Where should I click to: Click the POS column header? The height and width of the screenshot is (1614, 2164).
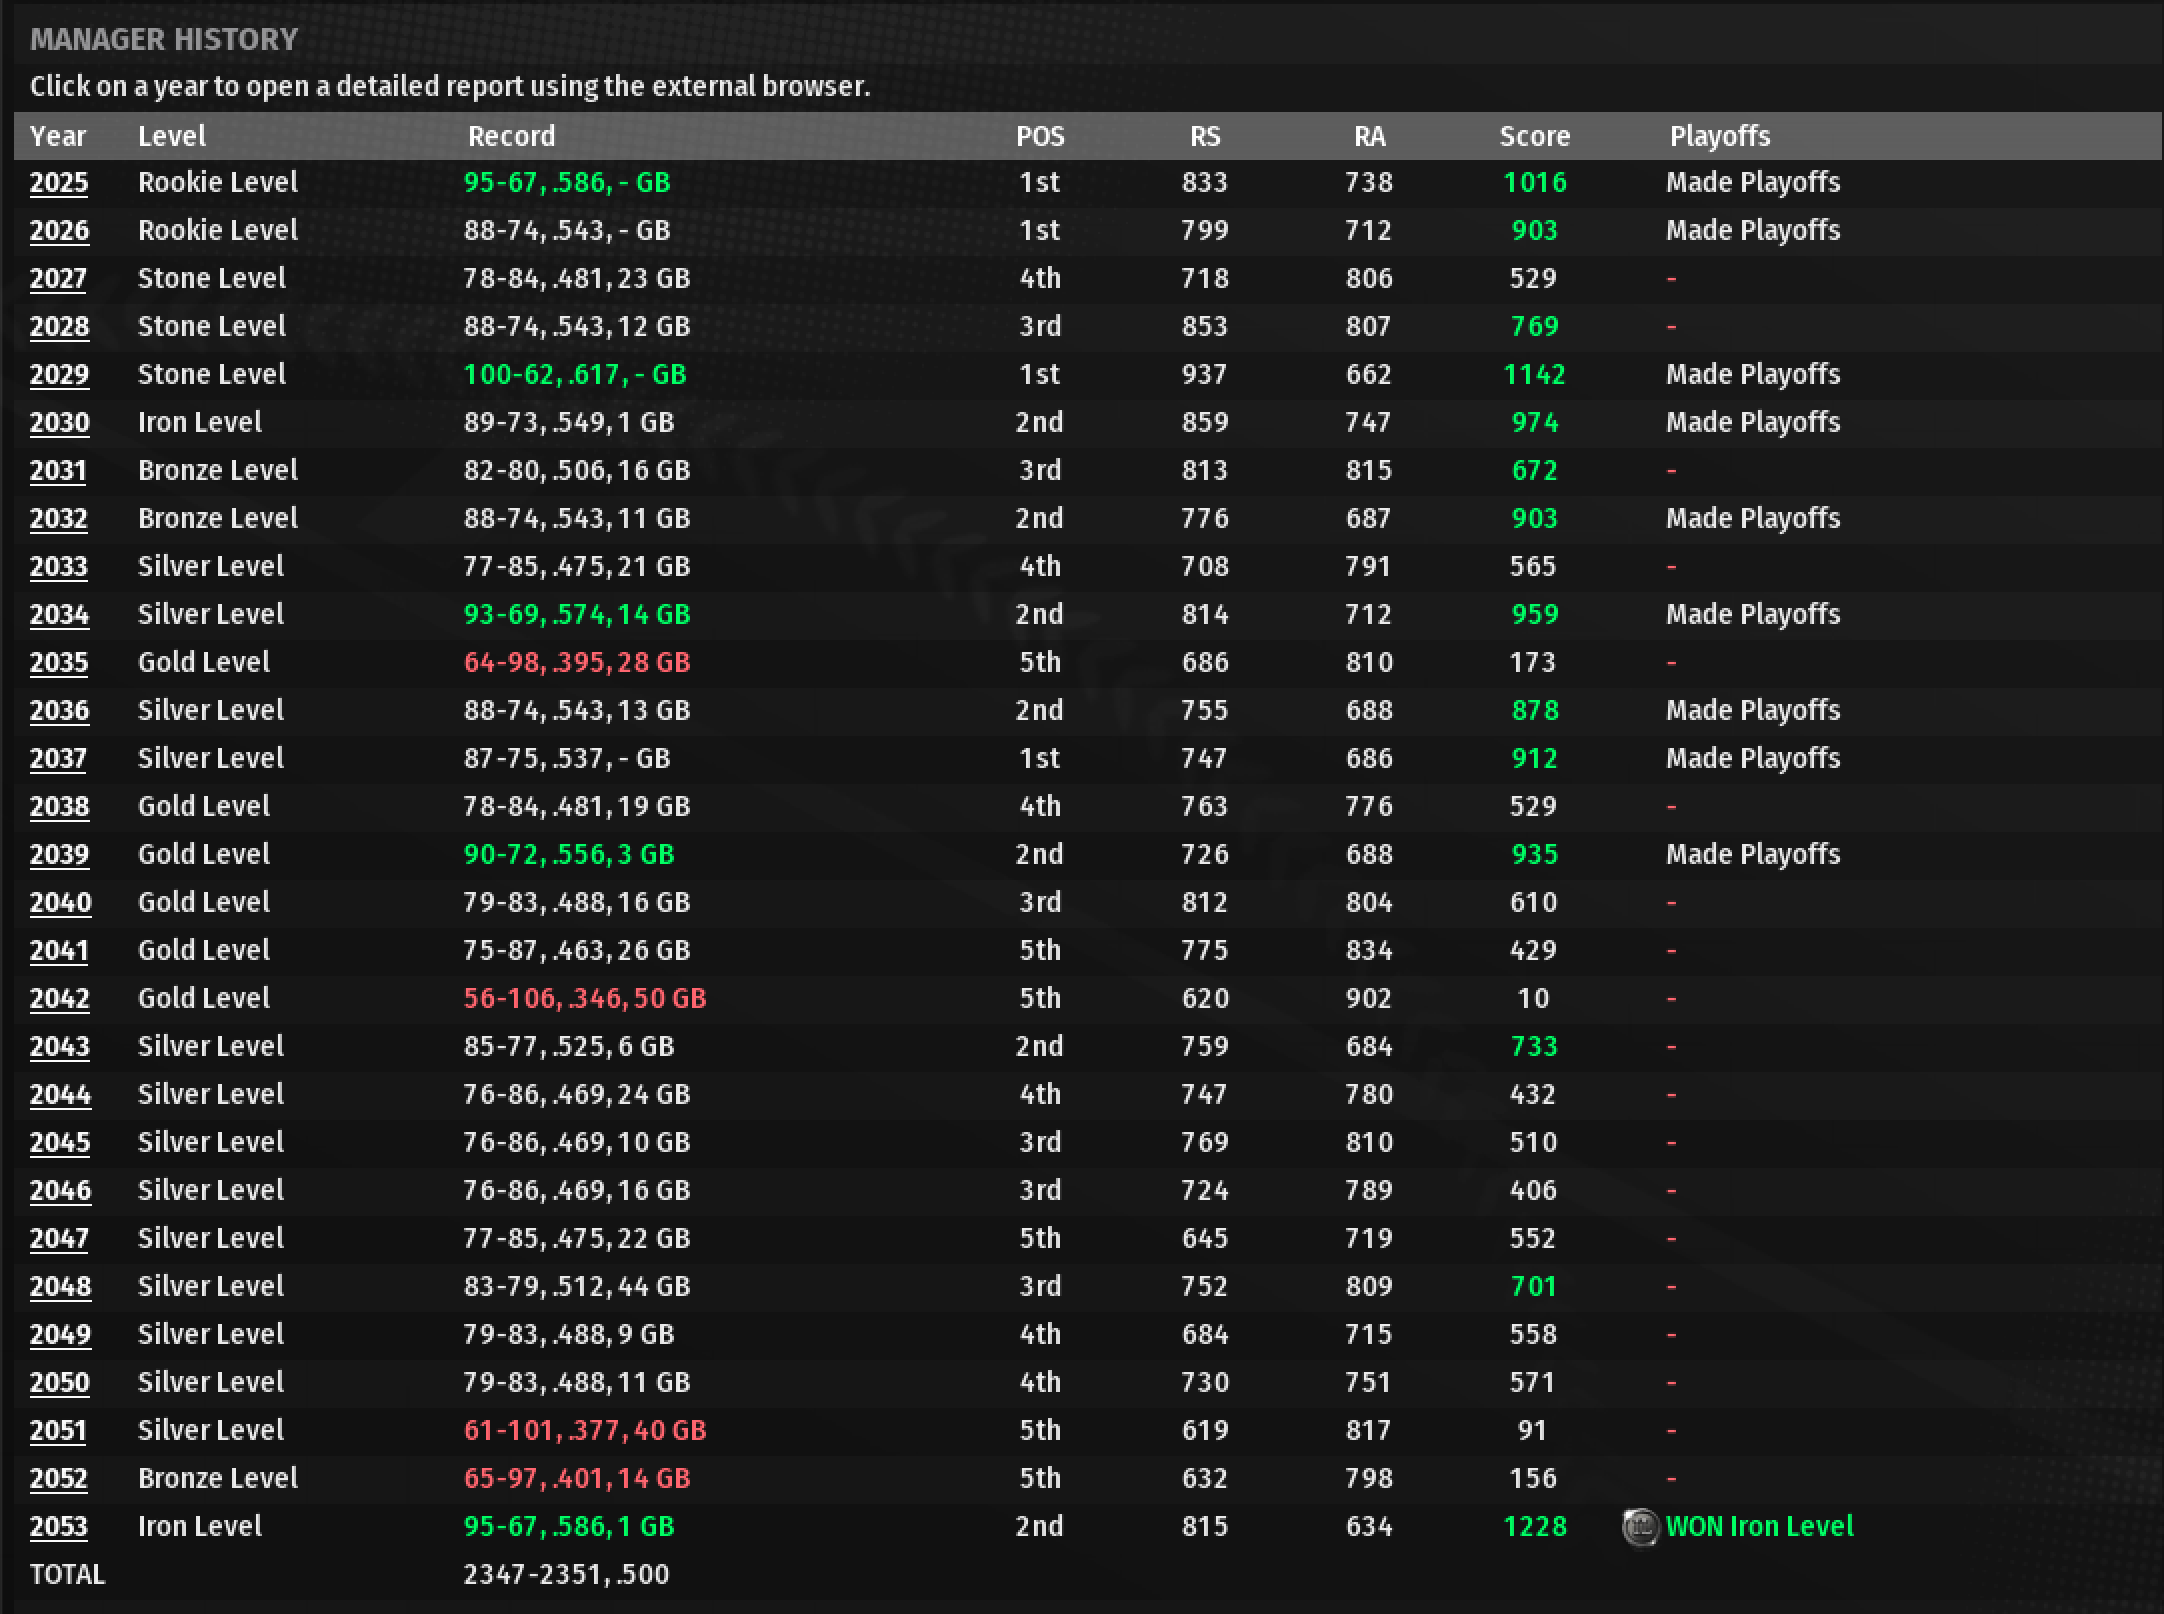pos(1040,136)
